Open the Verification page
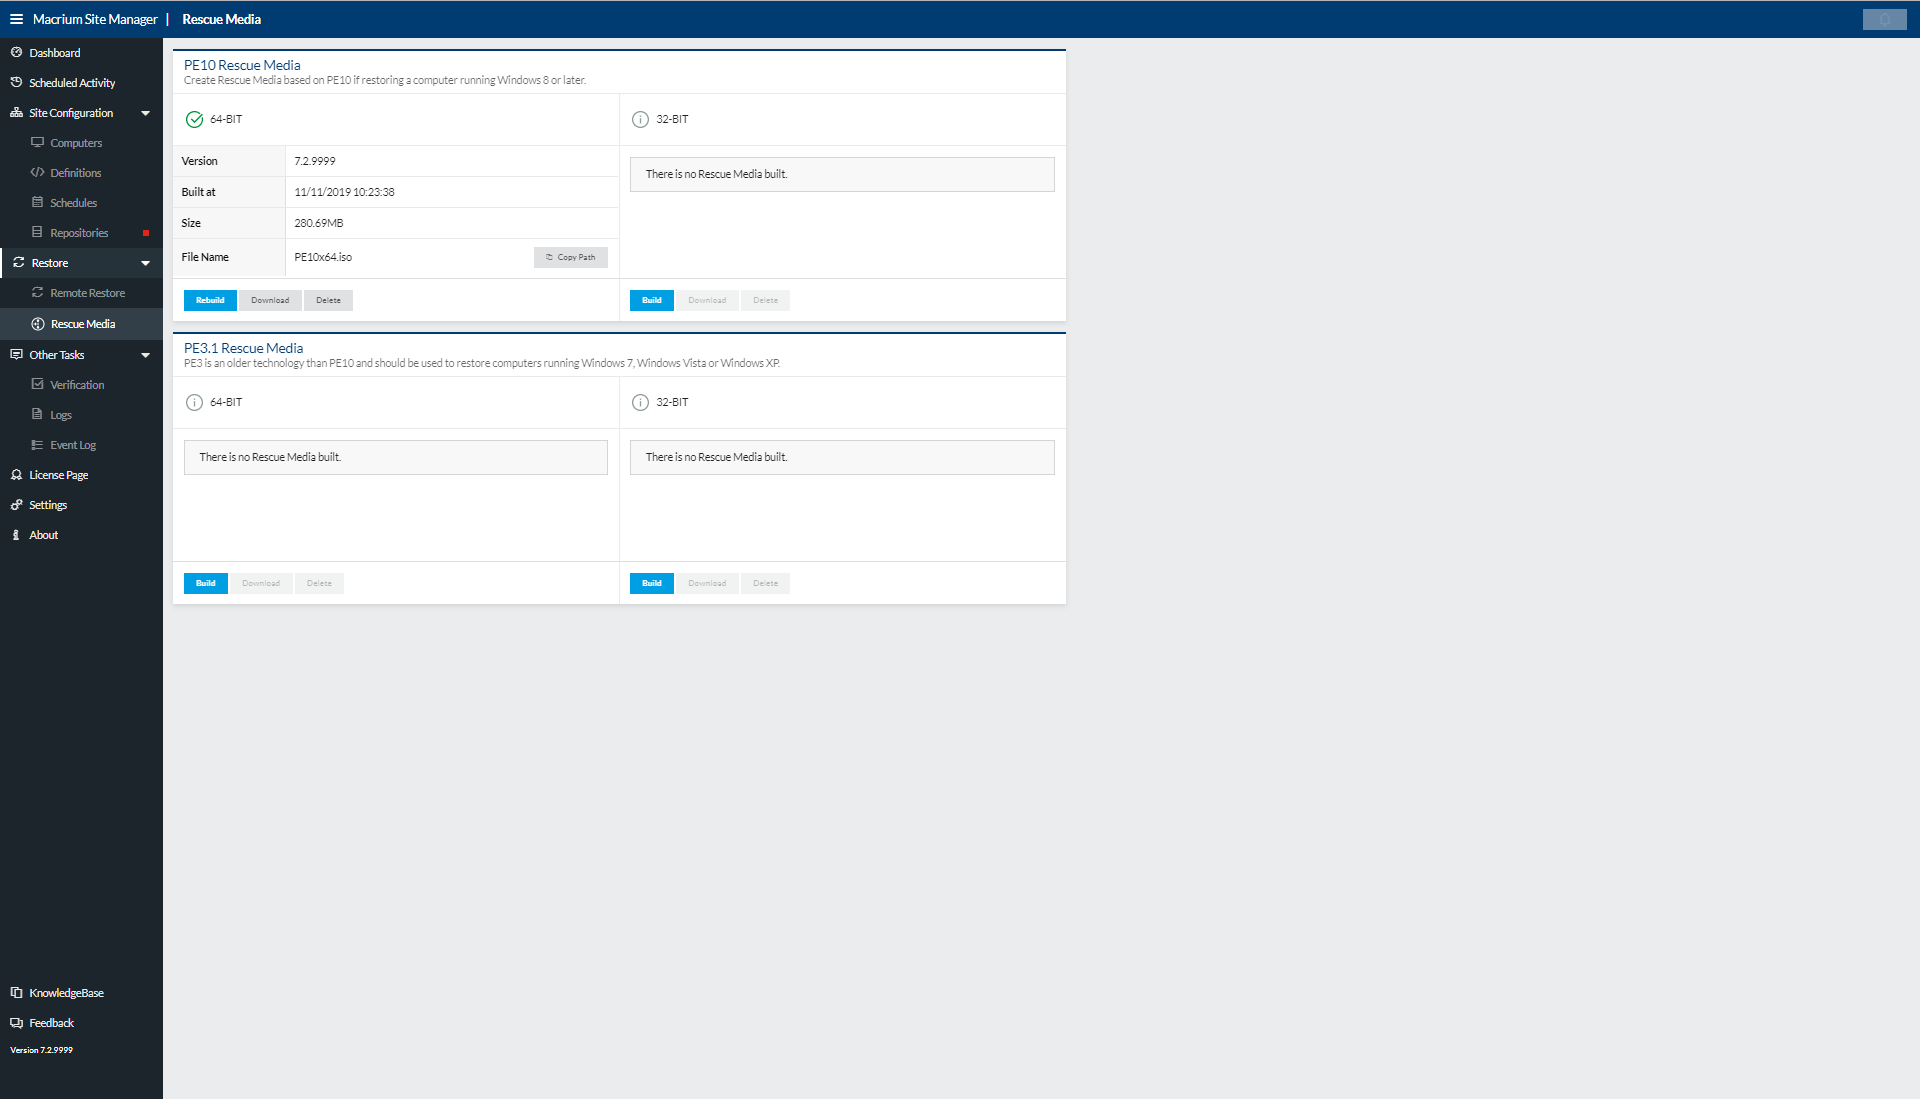This screenshot has height=1099, width=1920. (76, 384)
